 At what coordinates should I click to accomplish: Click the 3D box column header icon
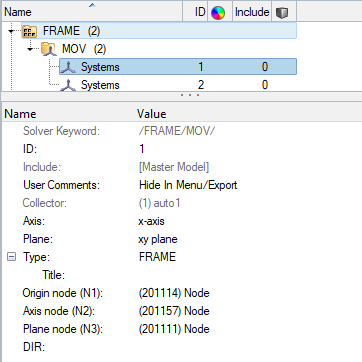(x=282, y=13)
